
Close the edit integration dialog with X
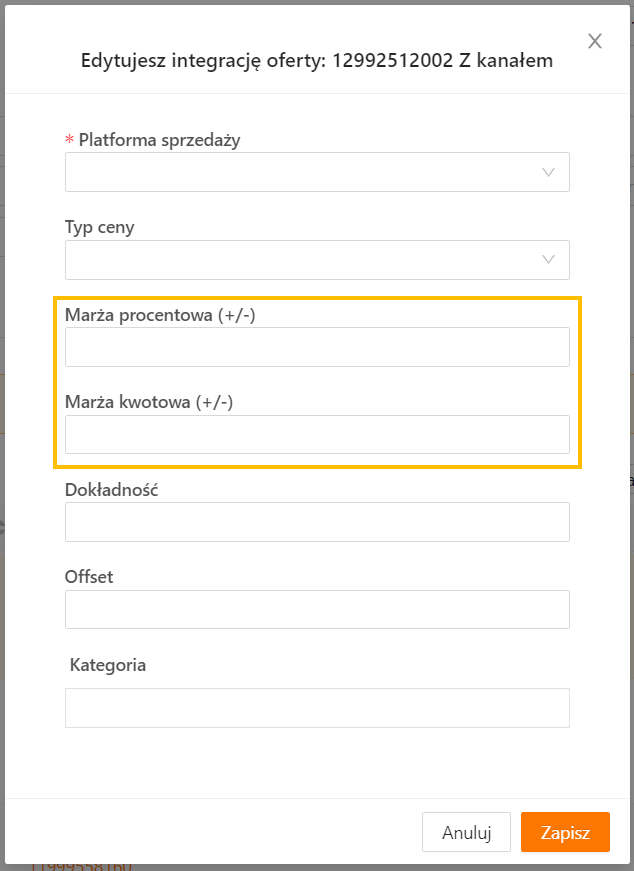pyautogui.click(x=595, y=41)
